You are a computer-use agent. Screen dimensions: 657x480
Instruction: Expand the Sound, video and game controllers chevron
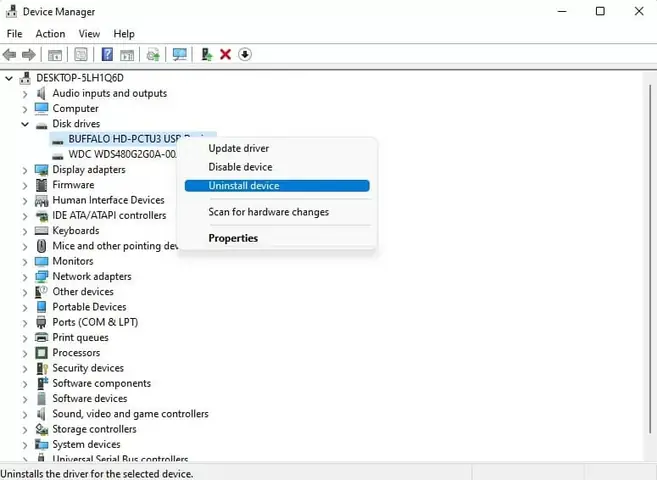click(x=25, y=414)
